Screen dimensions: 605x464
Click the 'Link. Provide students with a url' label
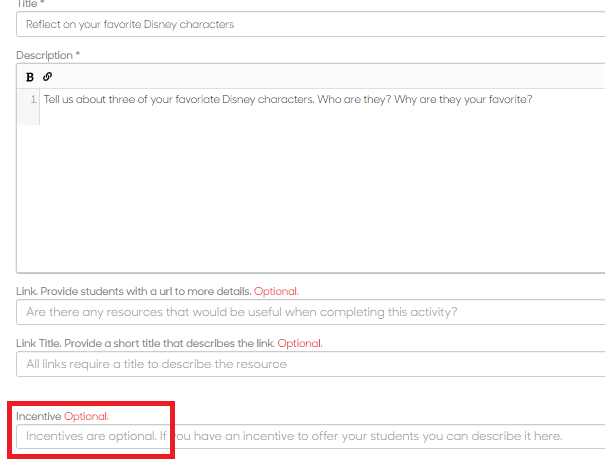(x=134, y=291)
